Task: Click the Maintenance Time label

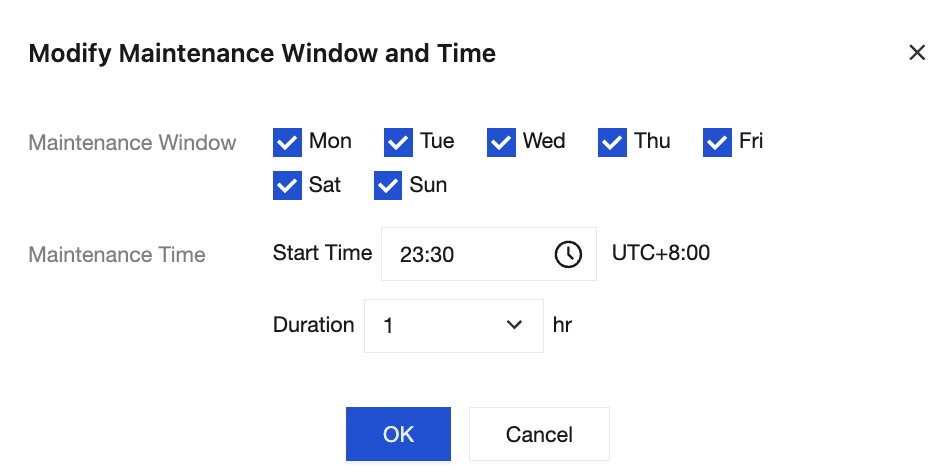Action: 117,255
